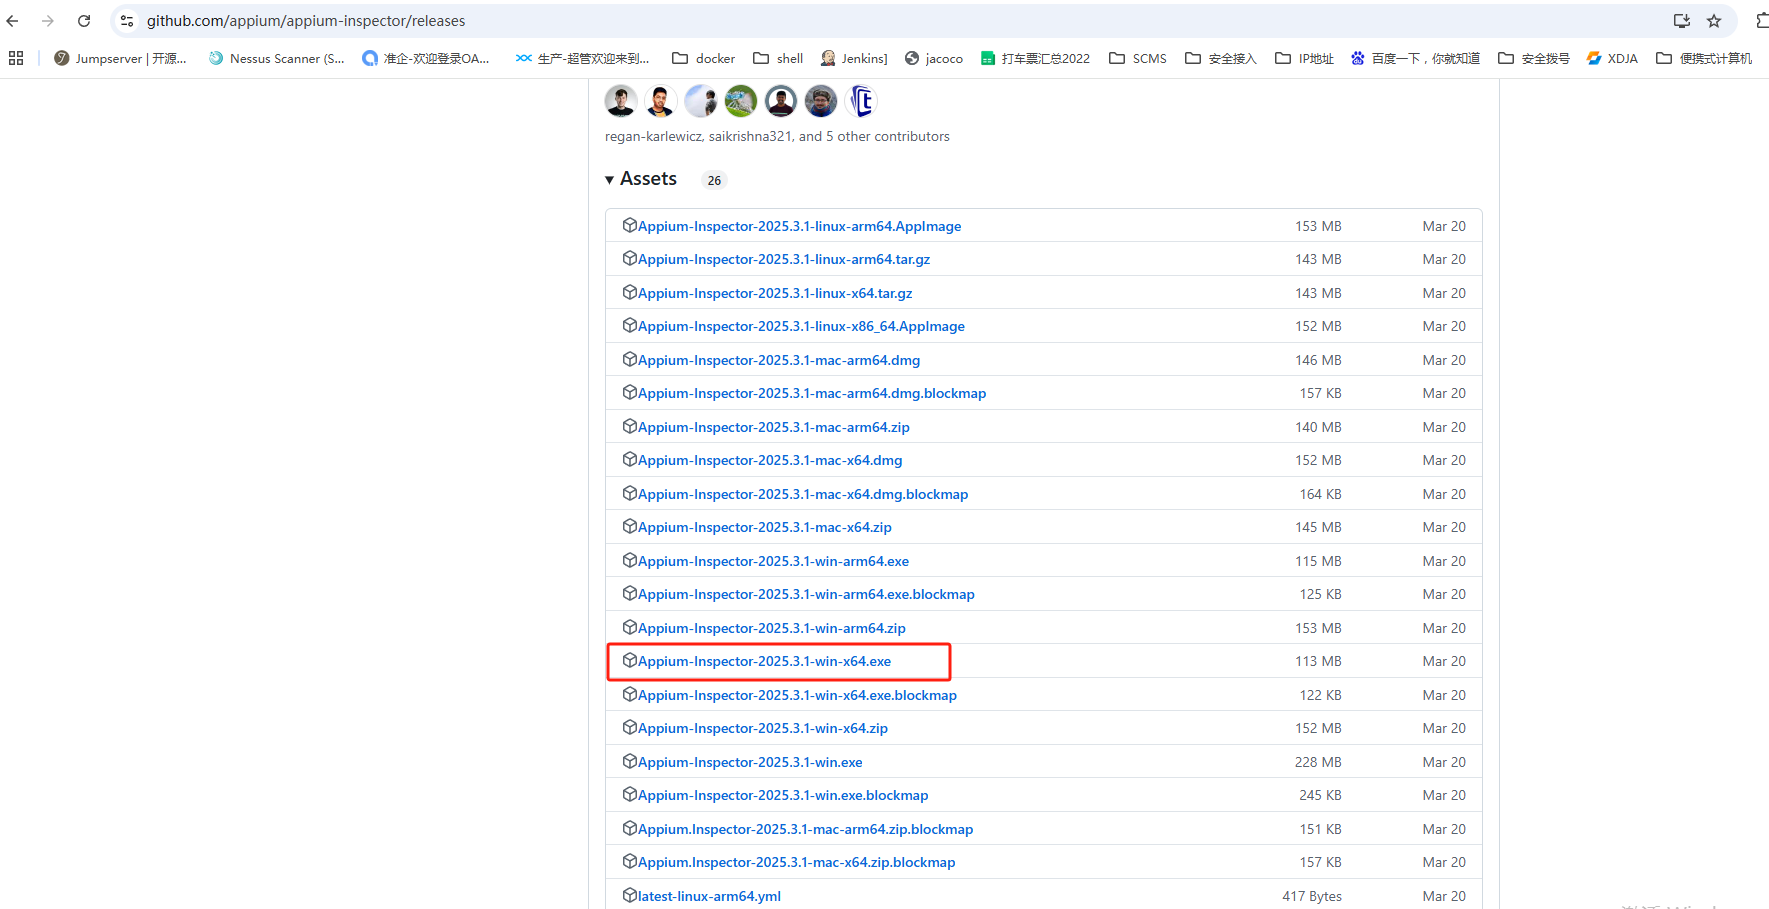The image size is (1769, 909).
Task: Reload the GitHub releases page
Action: tap(84, 20)
